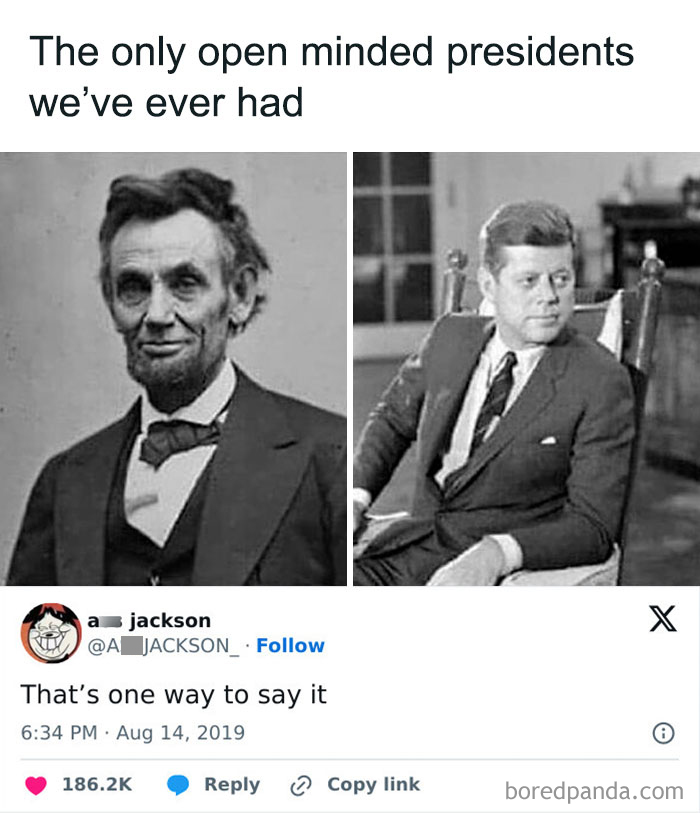700x813 pixels.
Task: Click the cartoon profile avatar
Action: coord(51,633)
